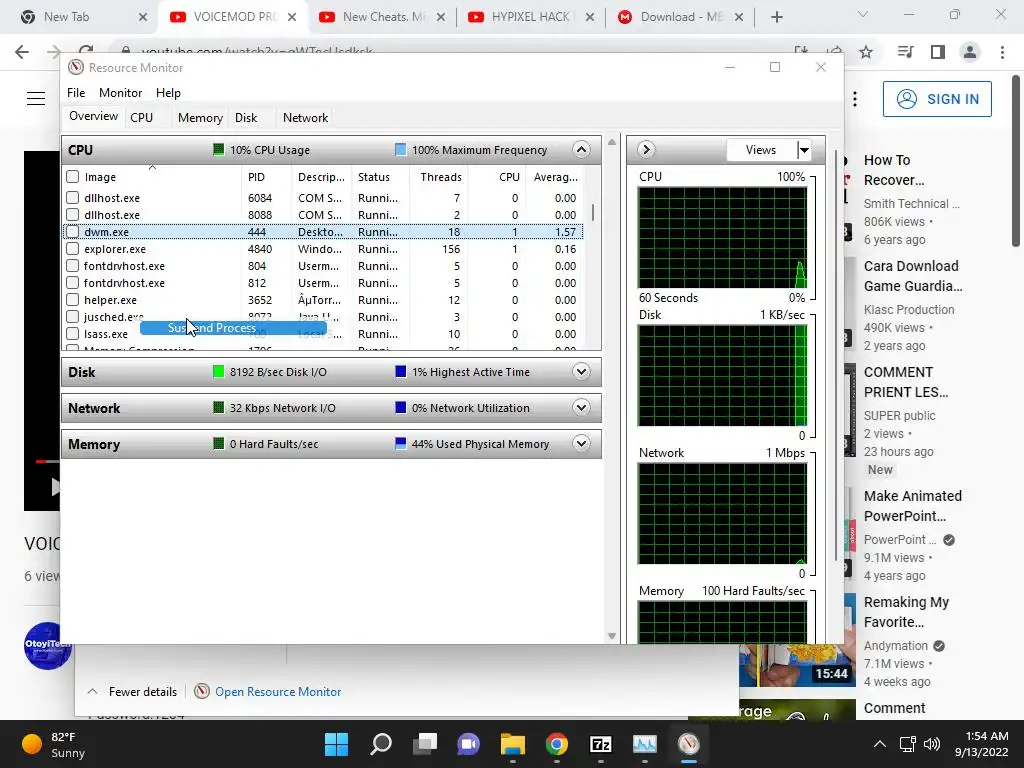Check the dllhost.exe PID 6084 checkbox
The height and width of the screenshot is (768, 1024).
[72, 198]
